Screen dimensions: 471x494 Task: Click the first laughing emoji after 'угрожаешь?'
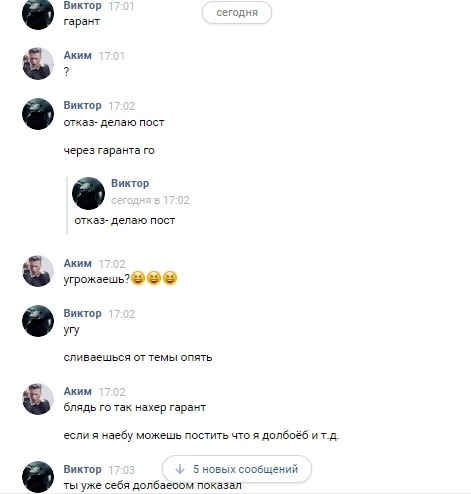[138, 278]
